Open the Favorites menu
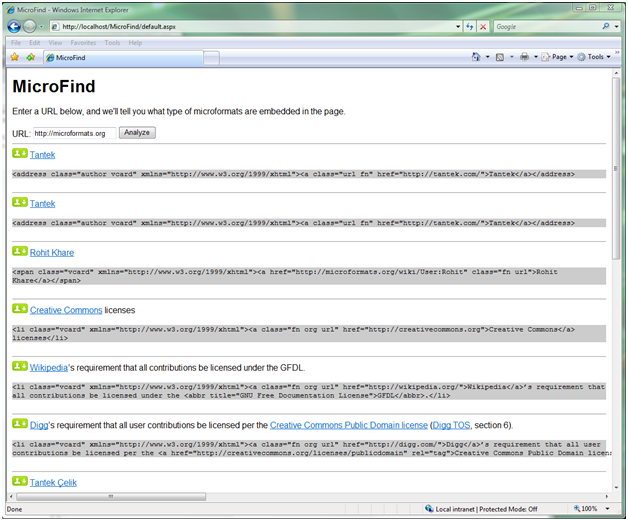The height and width of the screenshot is (521, 628). click(83, 42)
